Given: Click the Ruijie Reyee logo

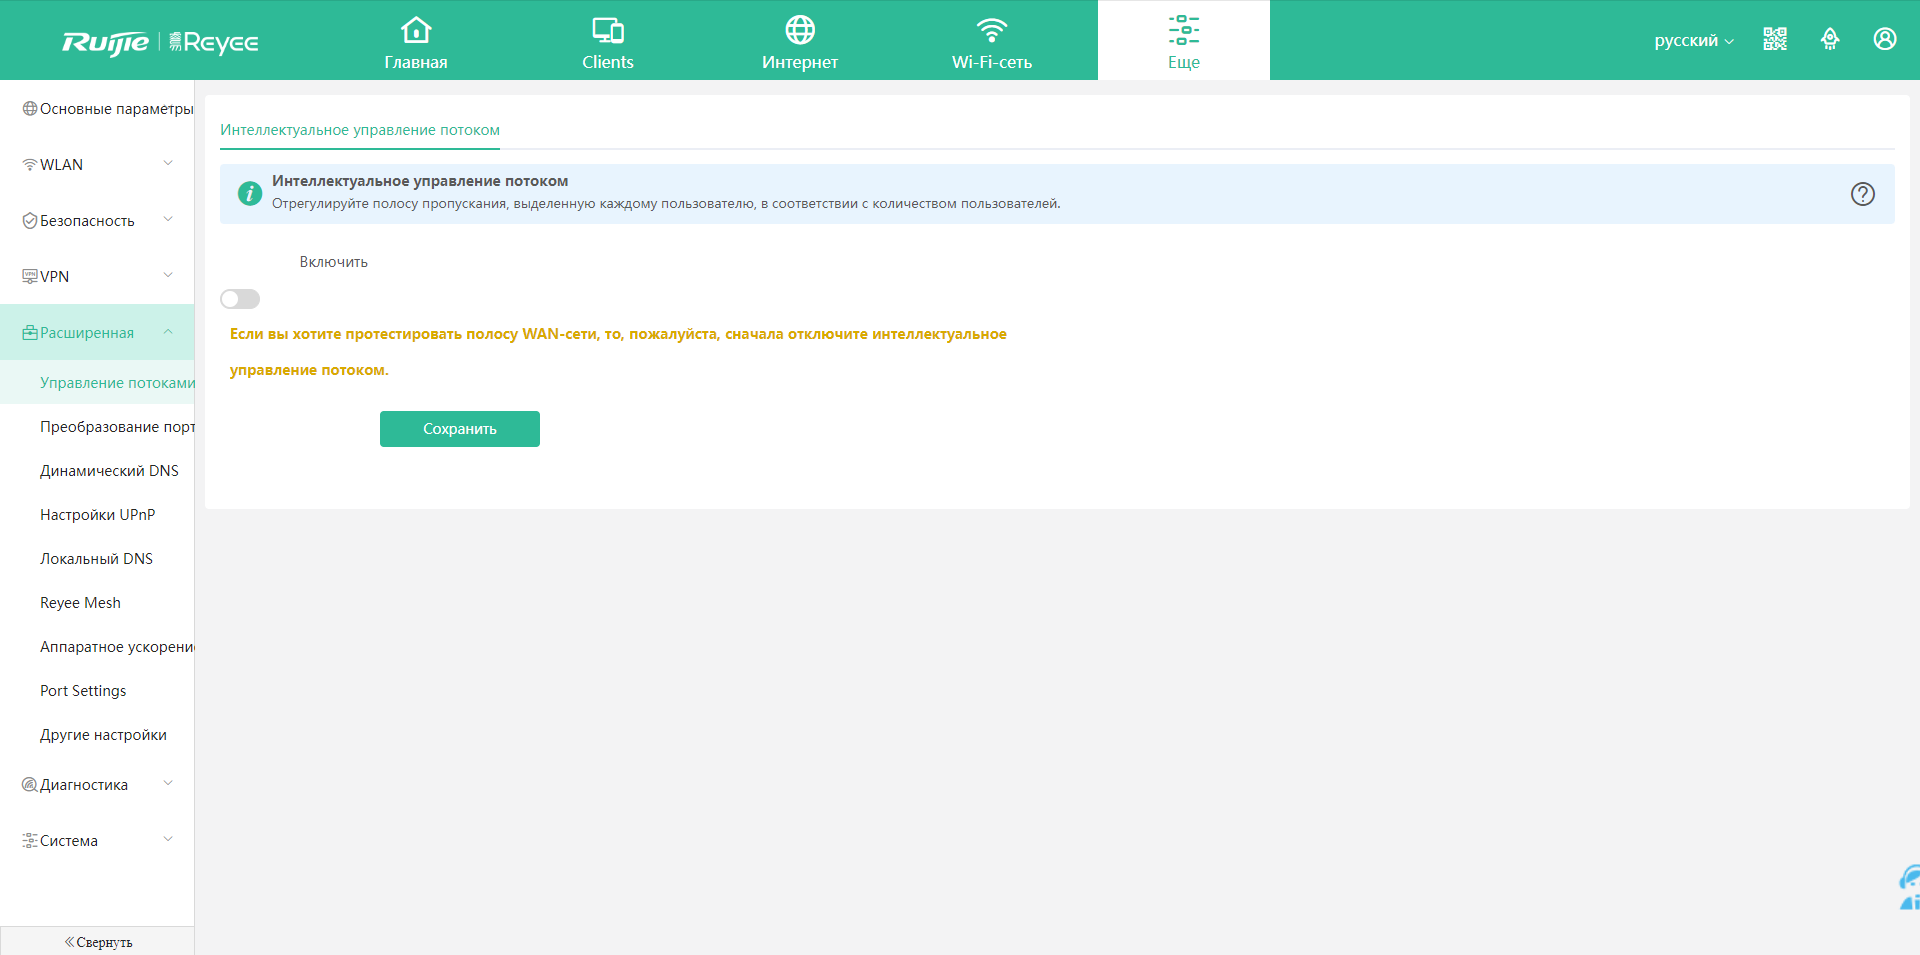Looking at the screenshot, I should pyautogui.click(x=160, y=42).
